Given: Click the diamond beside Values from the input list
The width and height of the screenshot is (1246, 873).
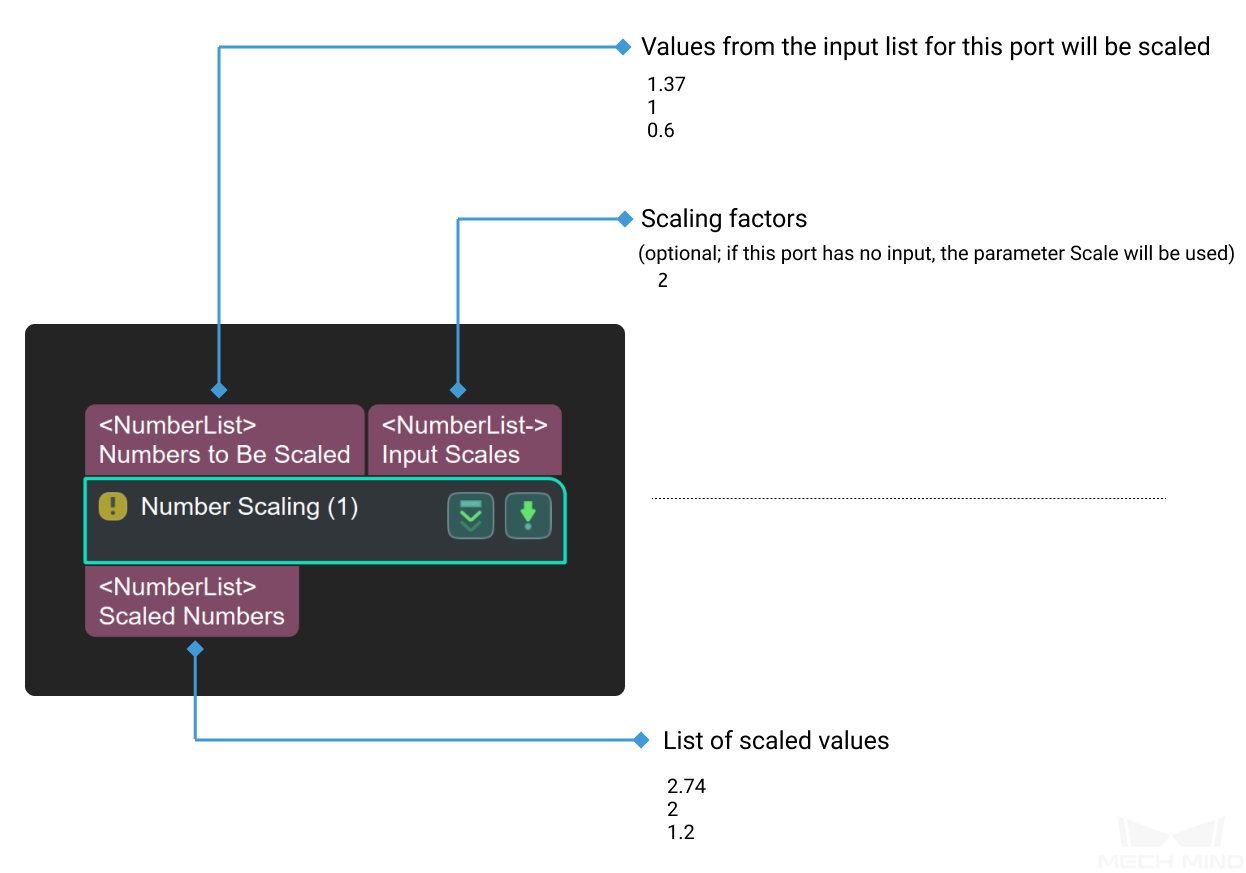Looking at the screenshot, I should (623, 46).
